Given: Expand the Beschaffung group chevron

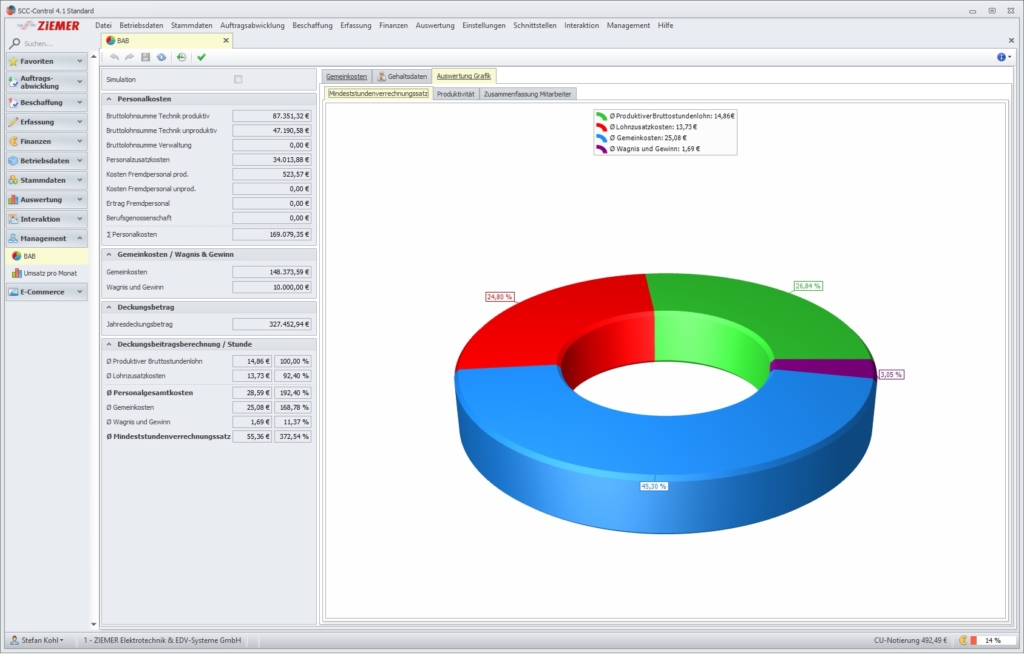Looking at the screenshot, I should point(80,103).
